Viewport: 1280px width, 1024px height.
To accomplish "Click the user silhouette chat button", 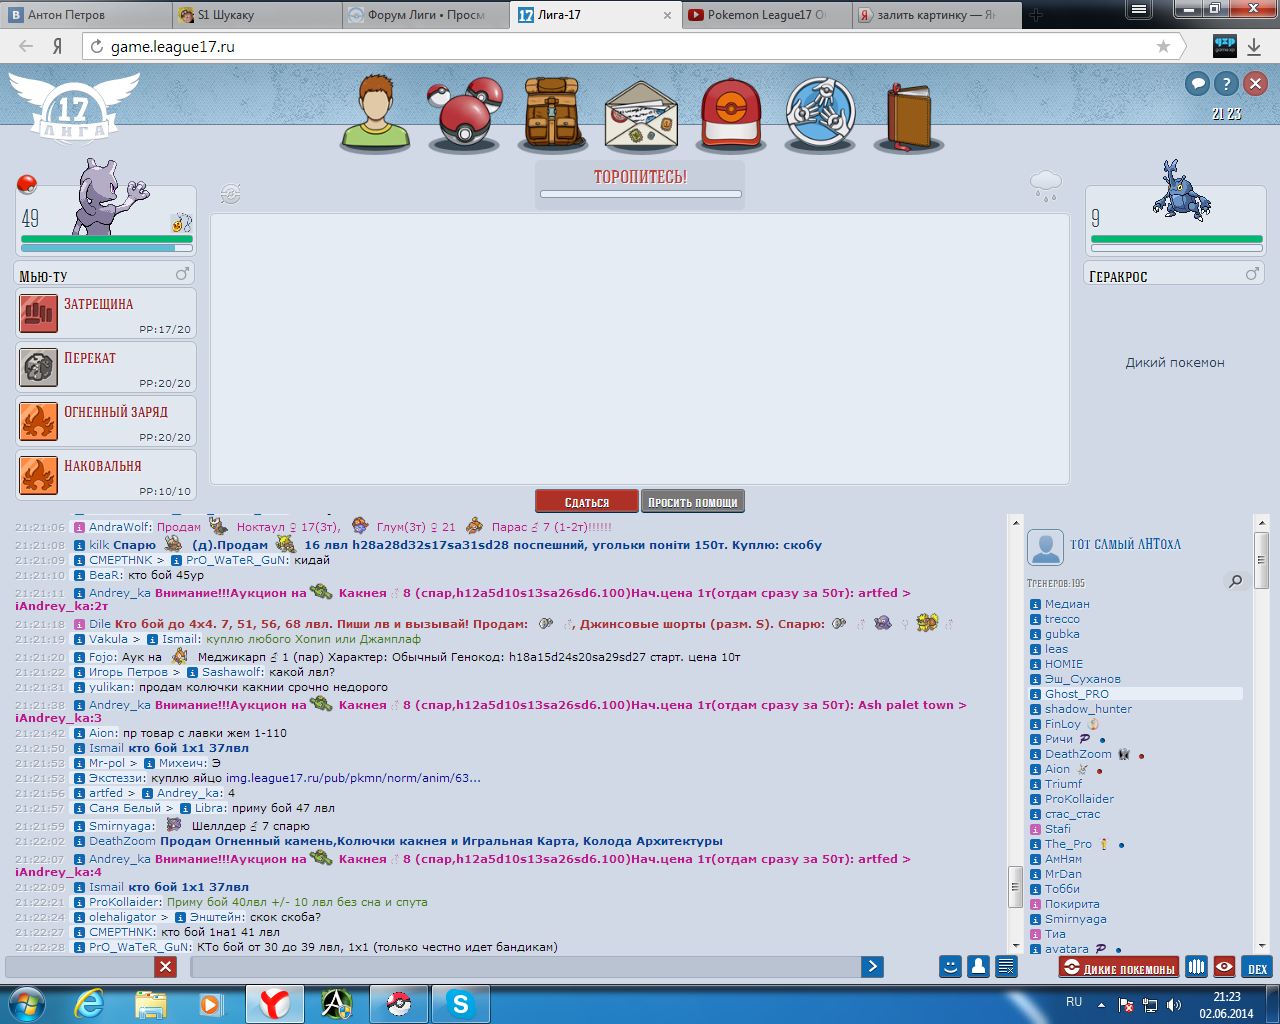I will pyautogui.click(x=978, y=966).
